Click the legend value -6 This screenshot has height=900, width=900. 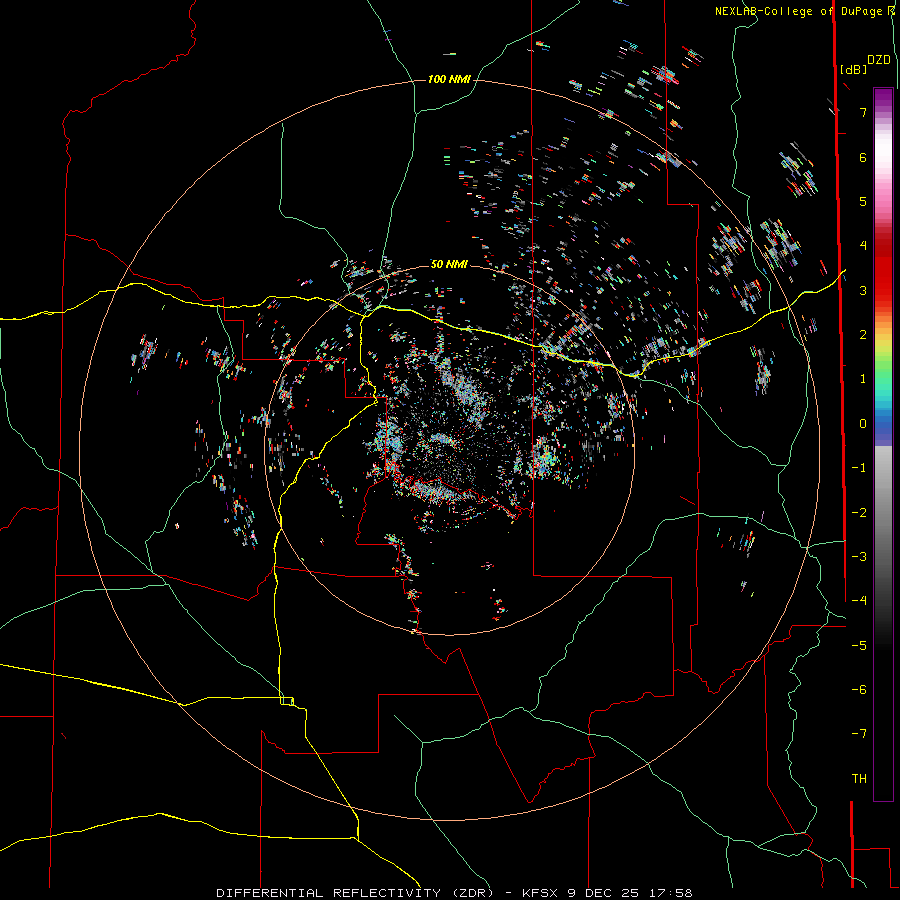[x=859, y=690]
